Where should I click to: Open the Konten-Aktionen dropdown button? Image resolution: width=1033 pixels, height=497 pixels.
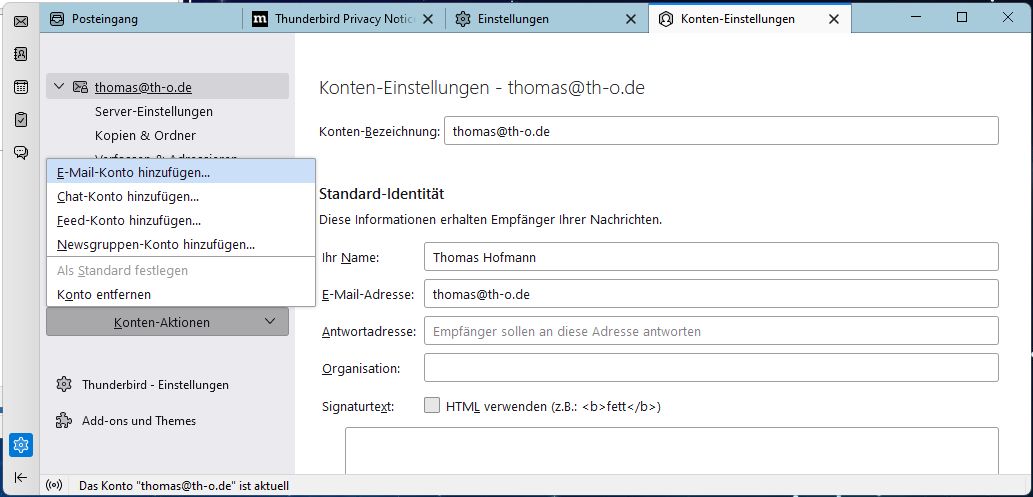167,322
